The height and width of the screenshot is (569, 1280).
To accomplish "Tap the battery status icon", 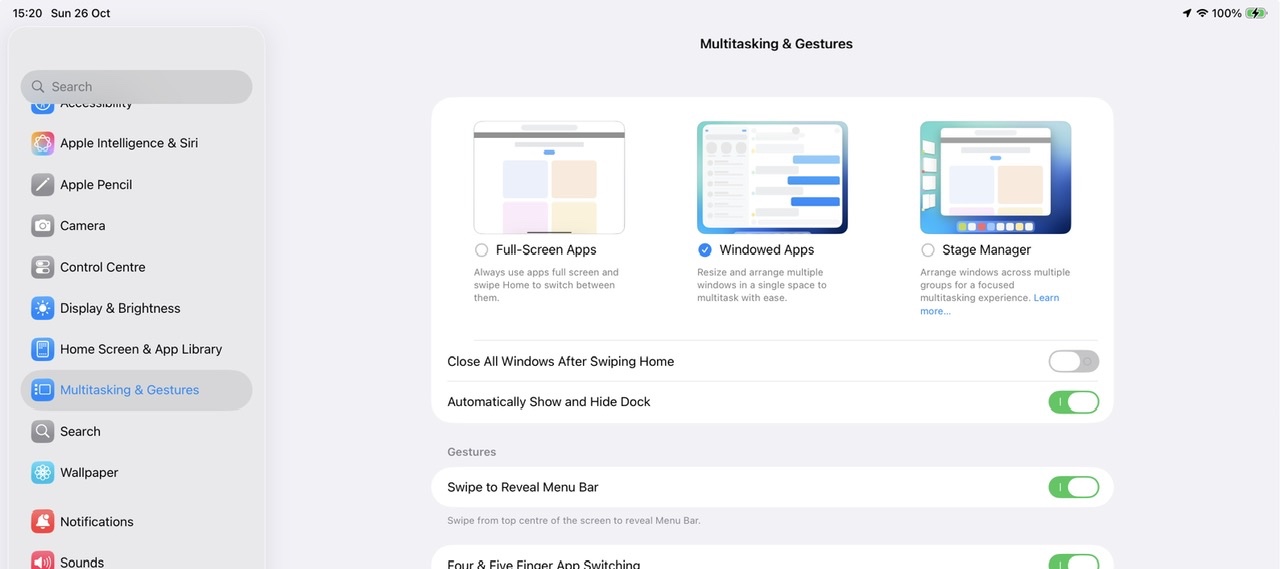I will 1255,13.
